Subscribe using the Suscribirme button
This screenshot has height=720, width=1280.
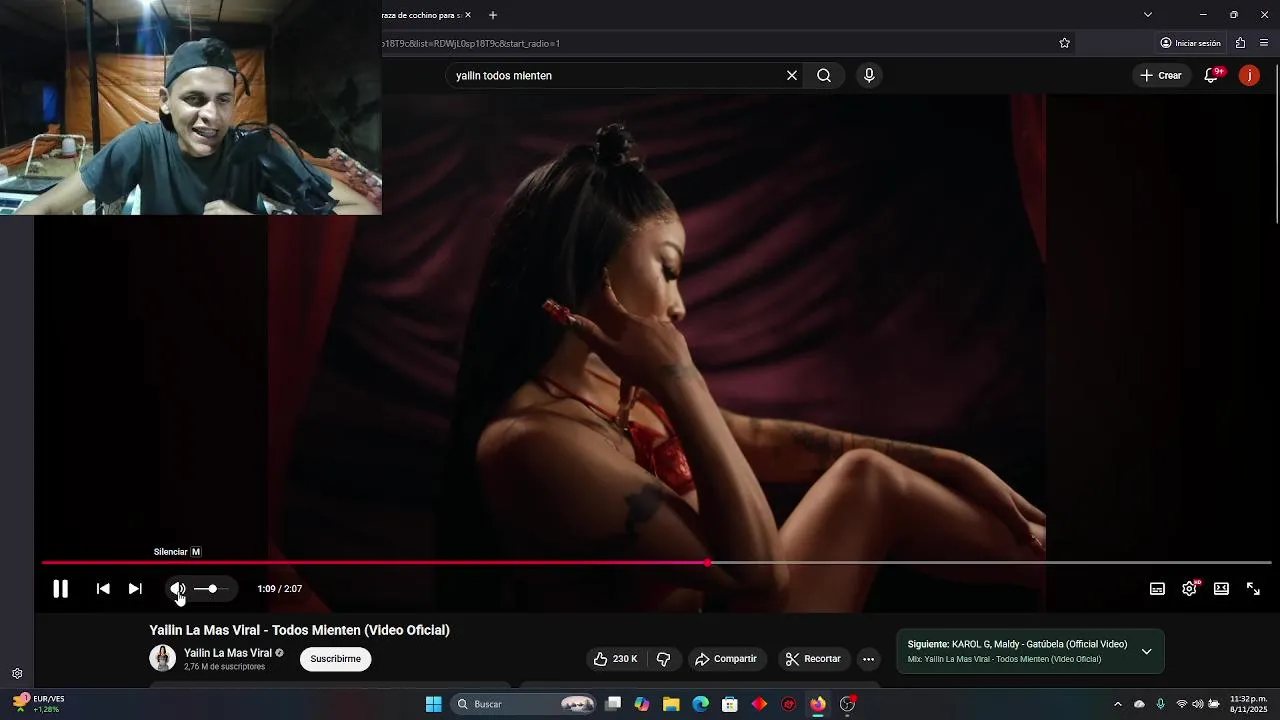pyautogui.click(x=336, y=659)
